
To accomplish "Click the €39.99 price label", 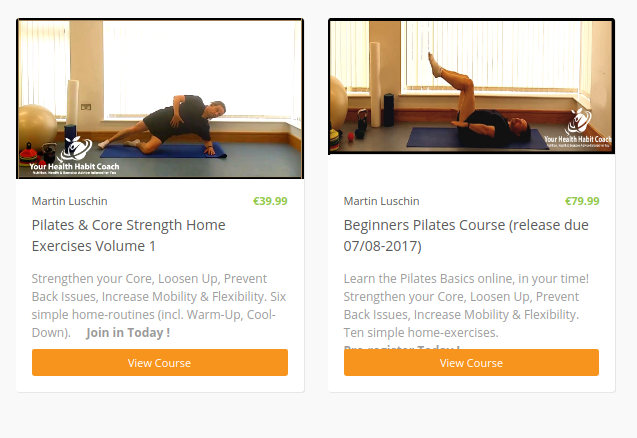I will click(270, 201).
